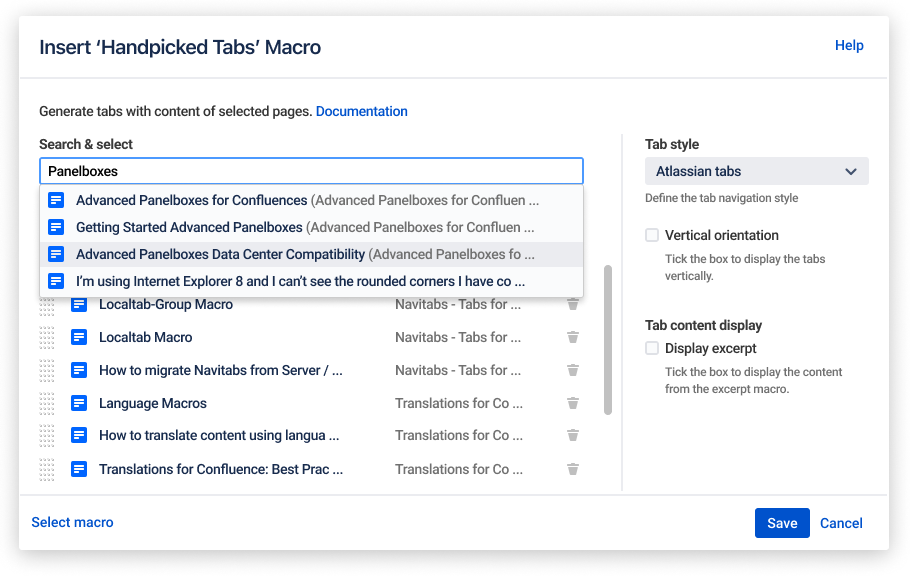910x580 pixels.
Task: Save the Handpicked Tabs macro
Action: (x=782, y=523)
